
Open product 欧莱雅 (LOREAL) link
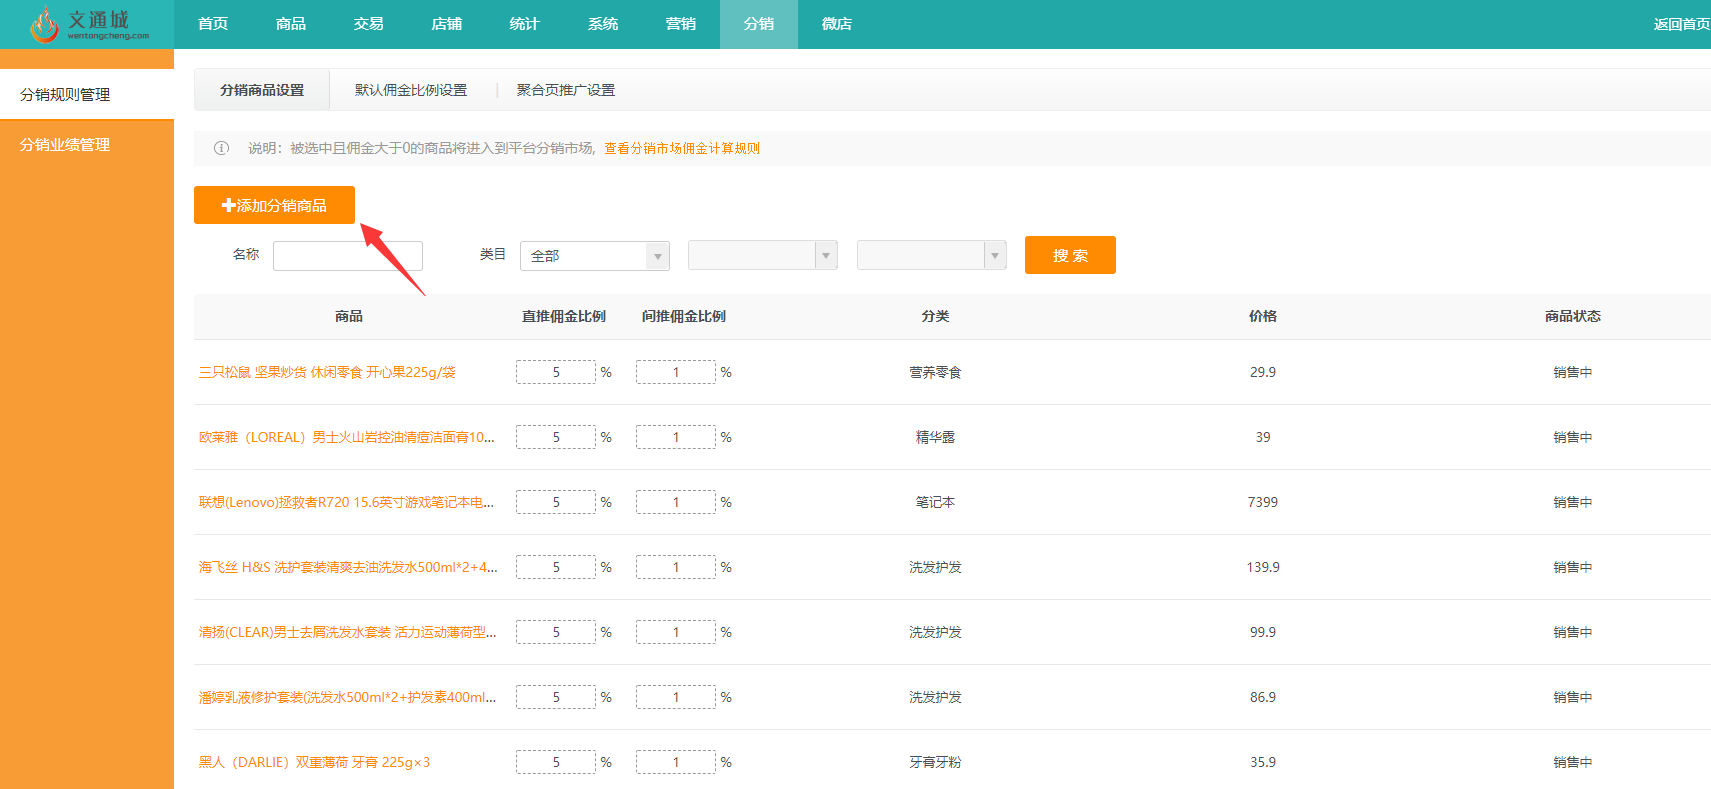pyautogui.click(x=347, y=437)
